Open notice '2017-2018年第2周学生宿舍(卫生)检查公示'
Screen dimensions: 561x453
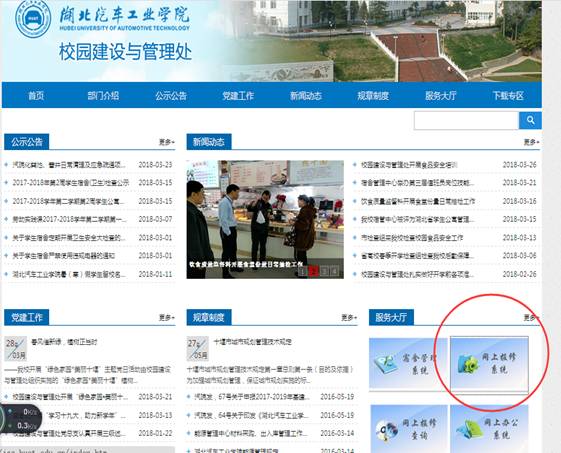70,183
